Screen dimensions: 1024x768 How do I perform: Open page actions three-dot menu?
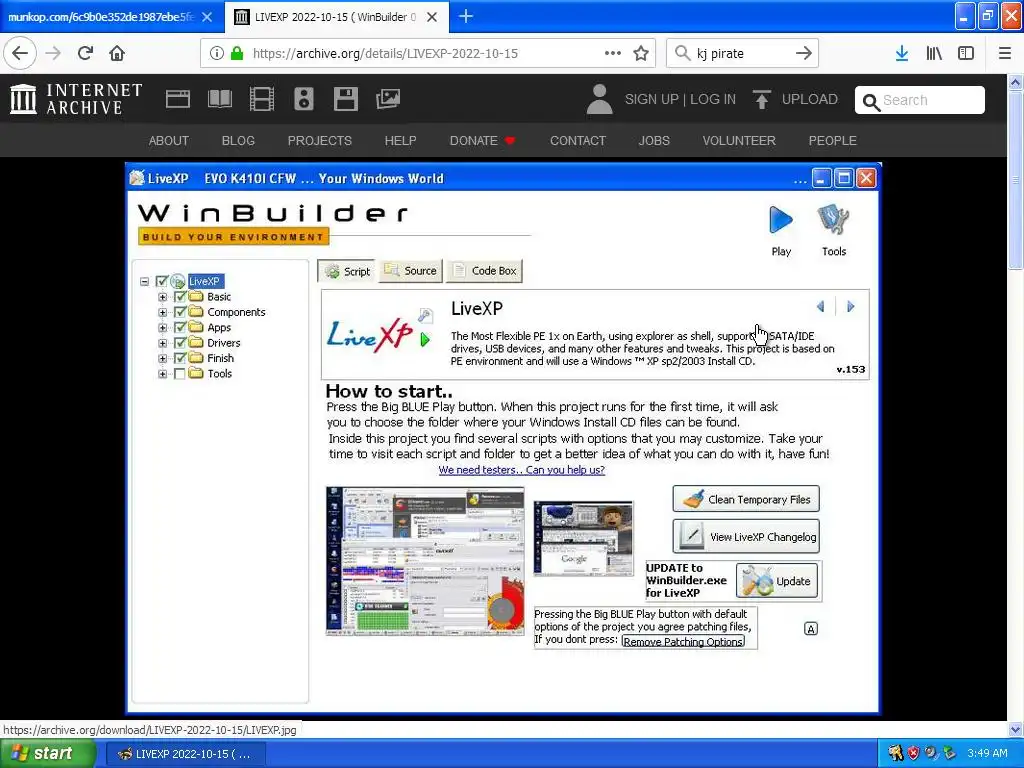point(613,53)
